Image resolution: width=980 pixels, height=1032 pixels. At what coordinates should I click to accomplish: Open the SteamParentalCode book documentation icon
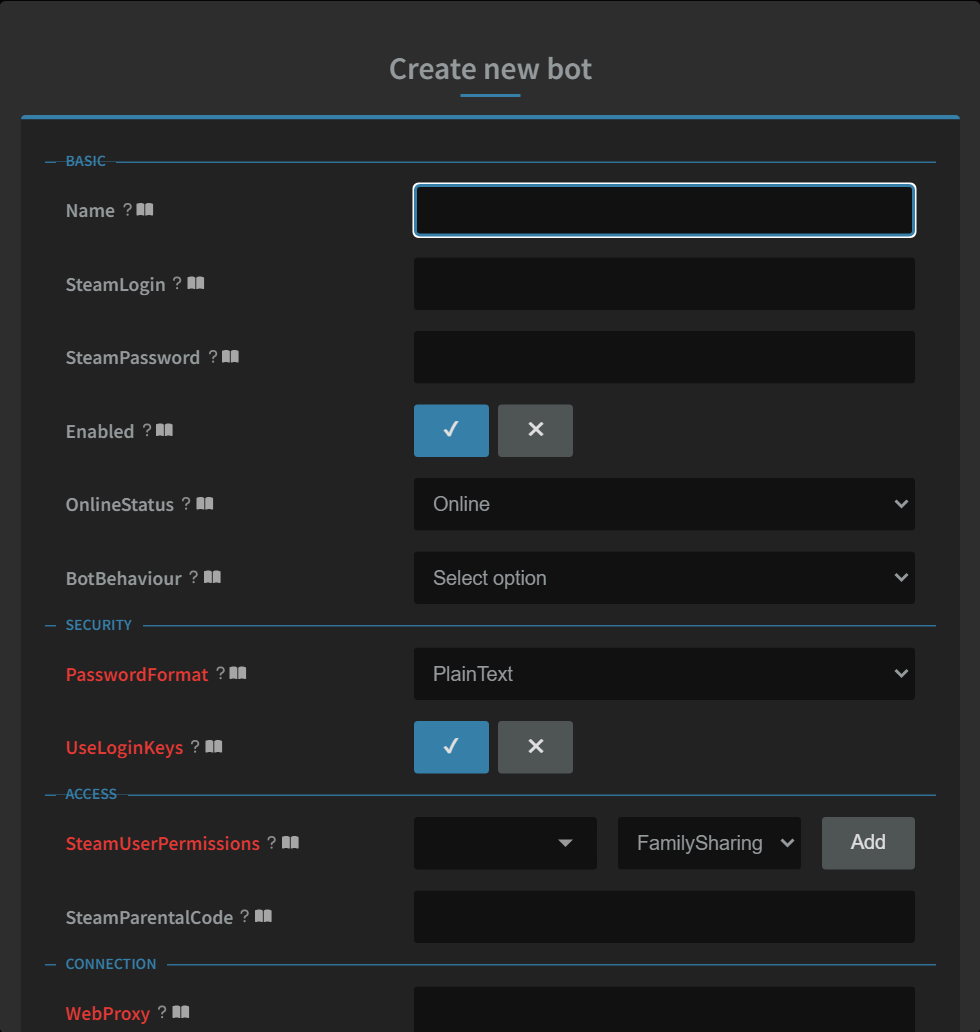tap(263, 916)
